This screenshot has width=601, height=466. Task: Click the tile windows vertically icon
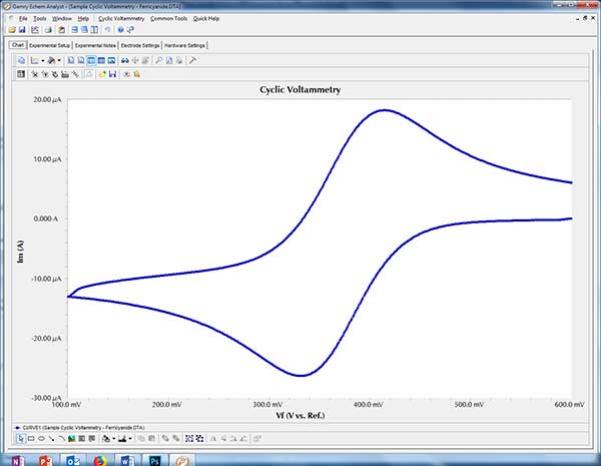pos(94,30)
